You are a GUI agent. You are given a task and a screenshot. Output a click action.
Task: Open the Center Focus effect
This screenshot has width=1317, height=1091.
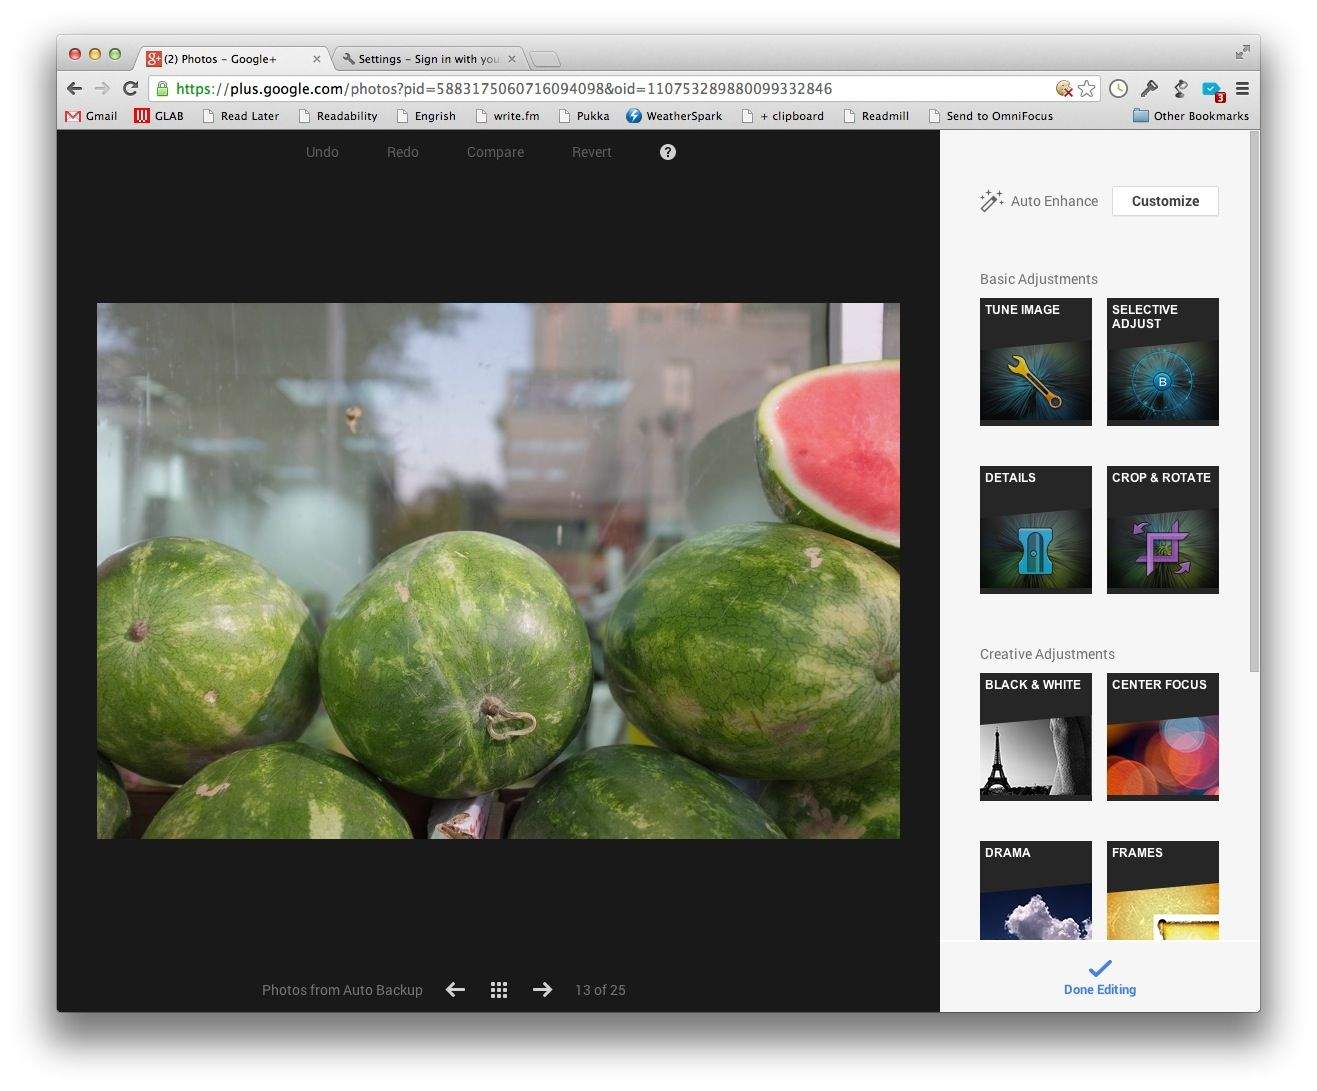(1162, 737)
